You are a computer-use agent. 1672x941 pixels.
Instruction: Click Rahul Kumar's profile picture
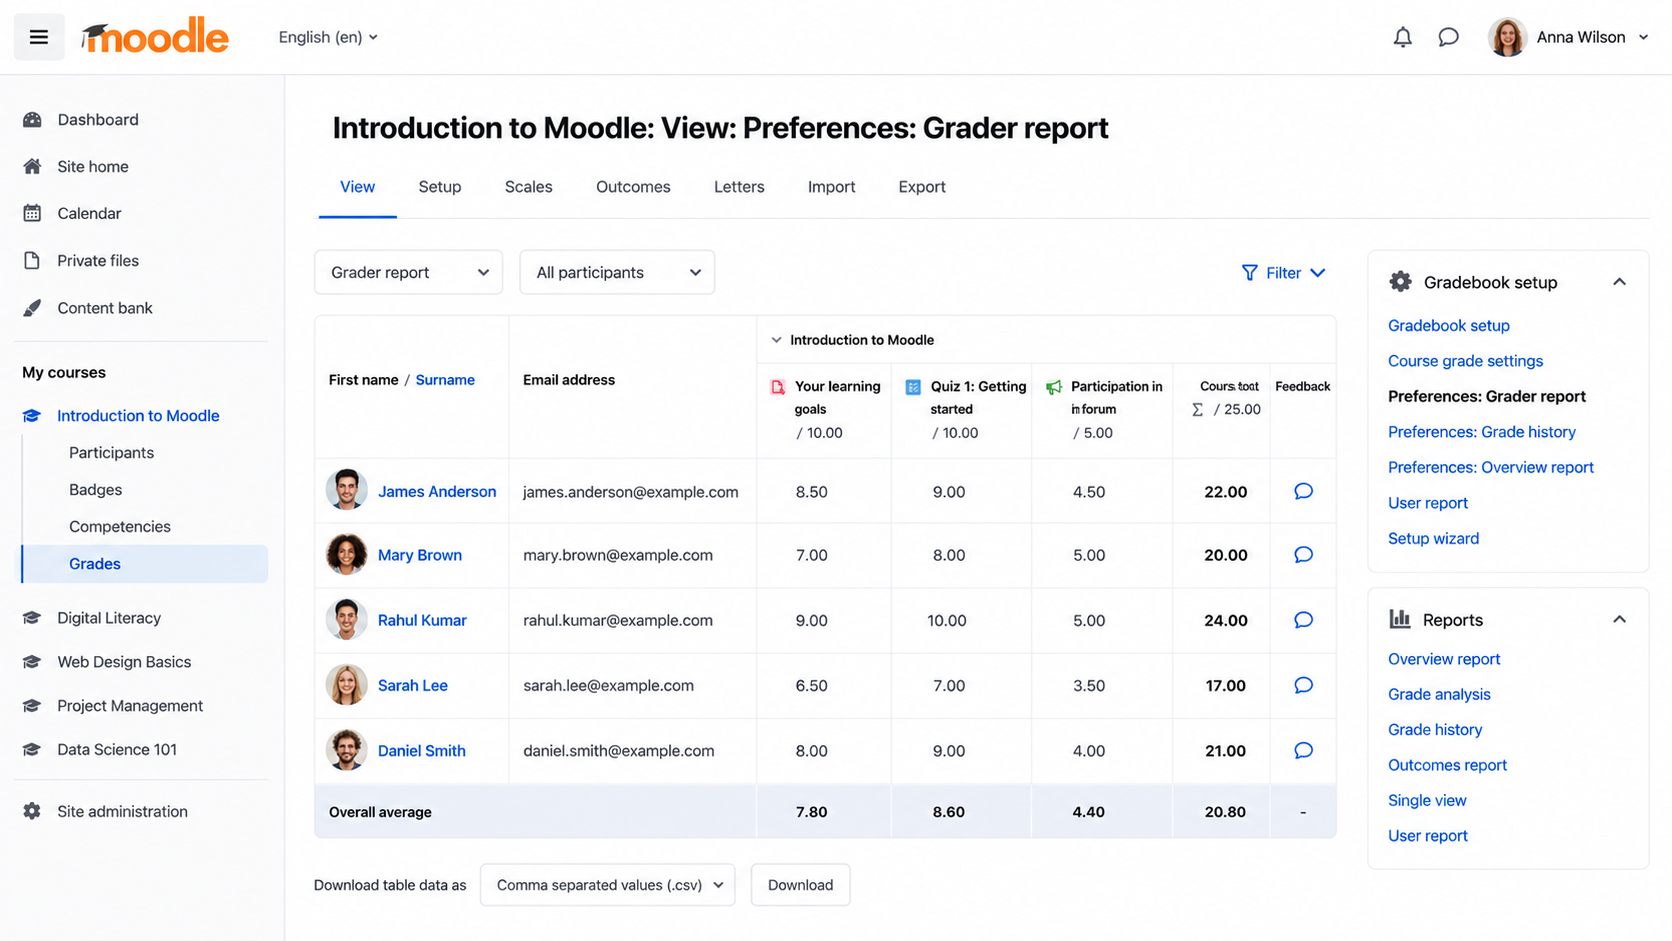click(x=347, y=620)
